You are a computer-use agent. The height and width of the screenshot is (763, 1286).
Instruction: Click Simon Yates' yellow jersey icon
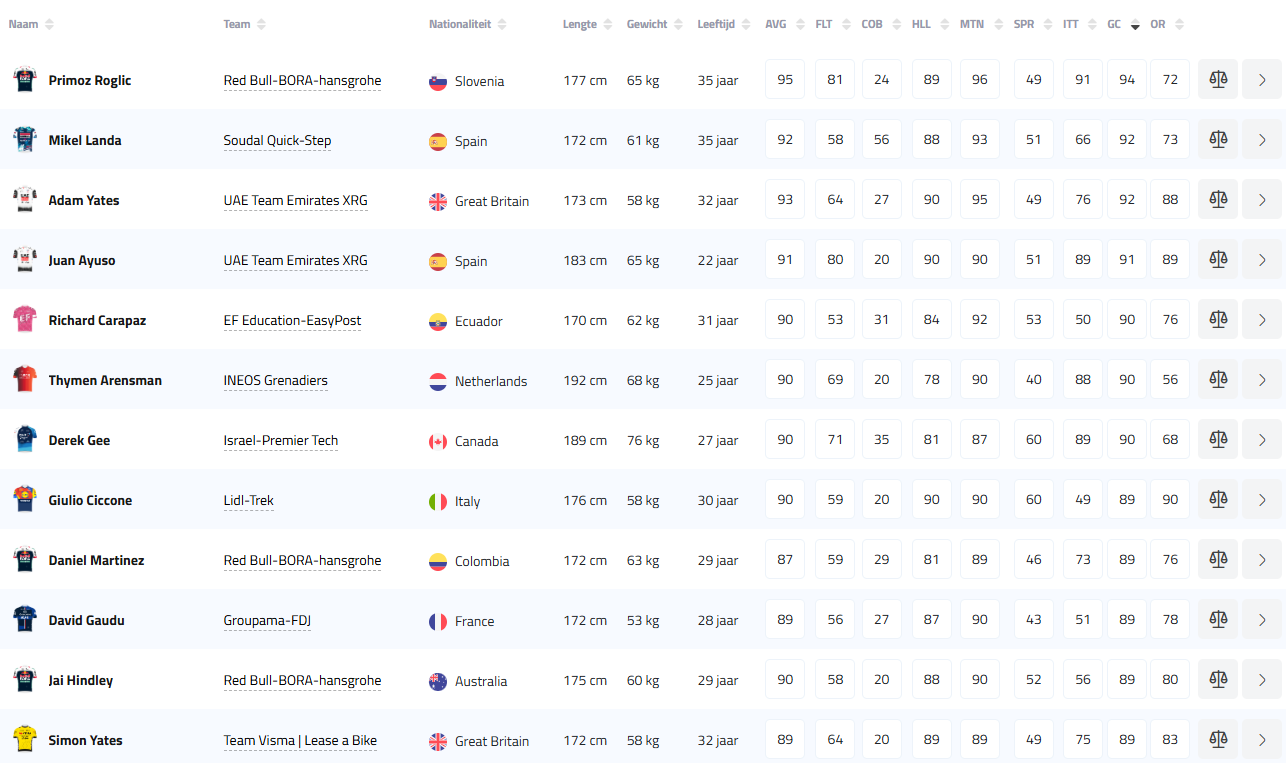(x=24, y=740)
